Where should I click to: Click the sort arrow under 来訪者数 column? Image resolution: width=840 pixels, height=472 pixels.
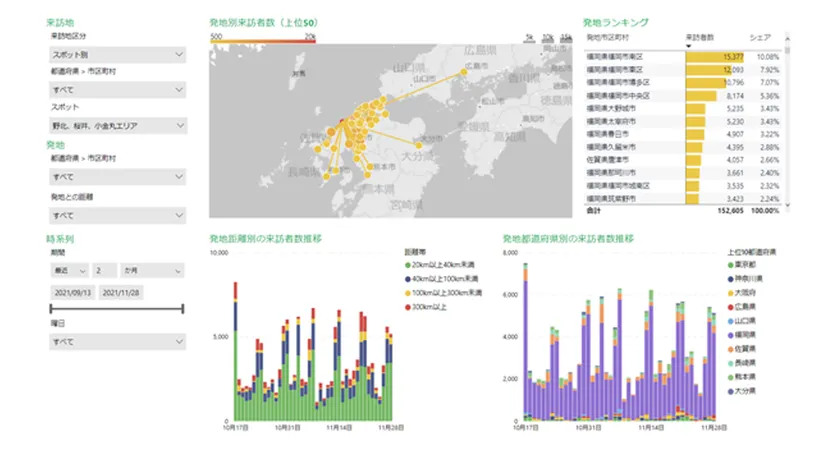(x=690, y=45)
